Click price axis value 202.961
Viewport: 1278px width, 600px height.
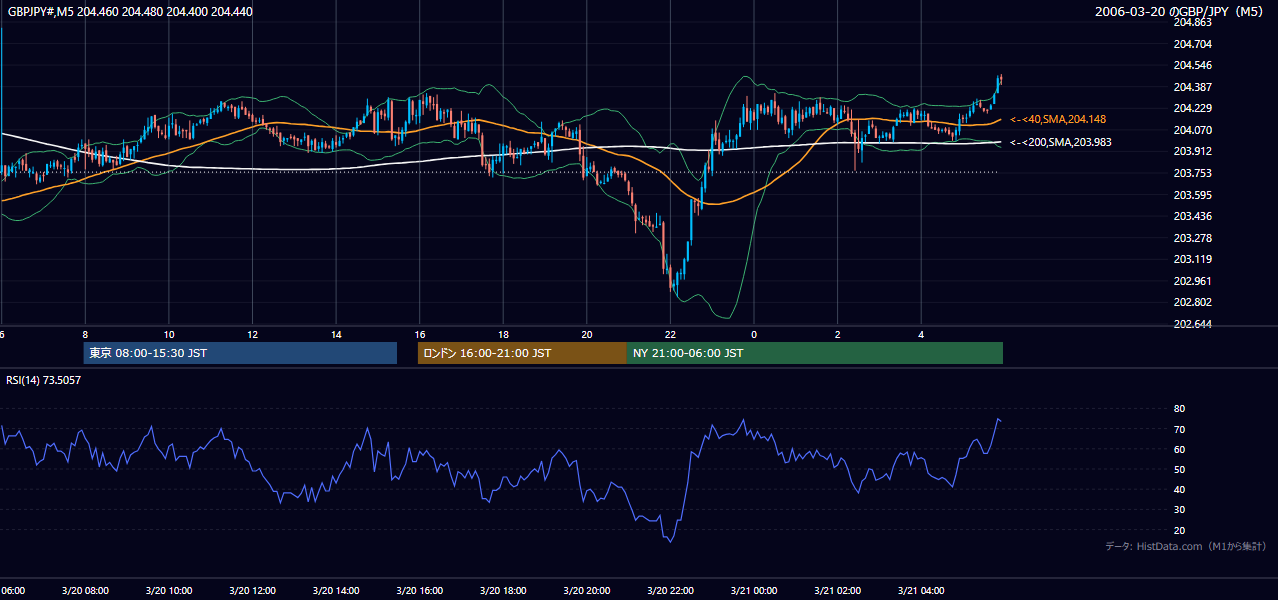tap(1191, 281)
